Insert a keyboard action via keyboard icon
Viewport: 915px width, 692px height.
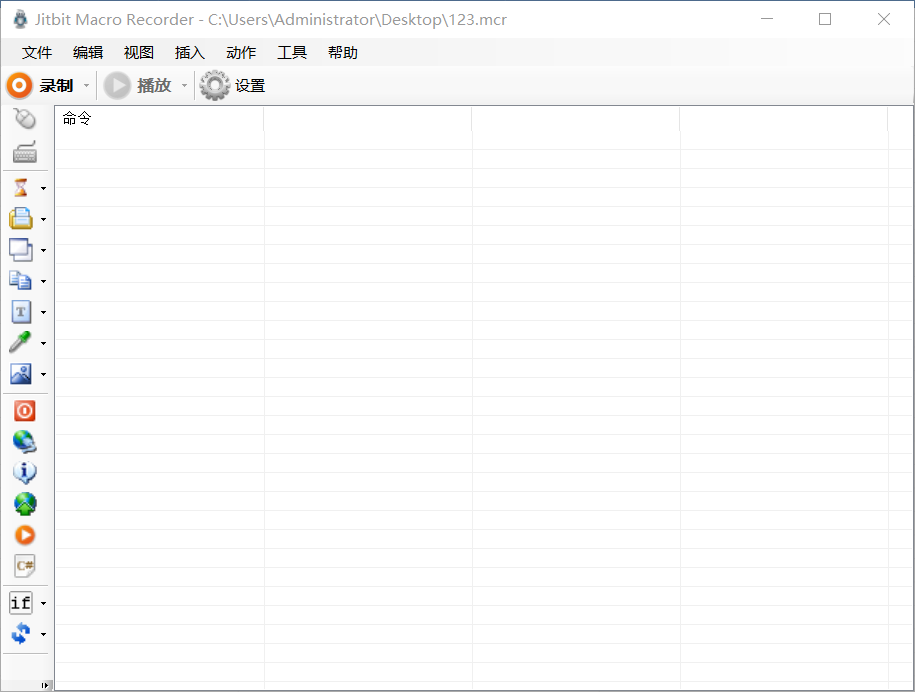coord(25,152)
